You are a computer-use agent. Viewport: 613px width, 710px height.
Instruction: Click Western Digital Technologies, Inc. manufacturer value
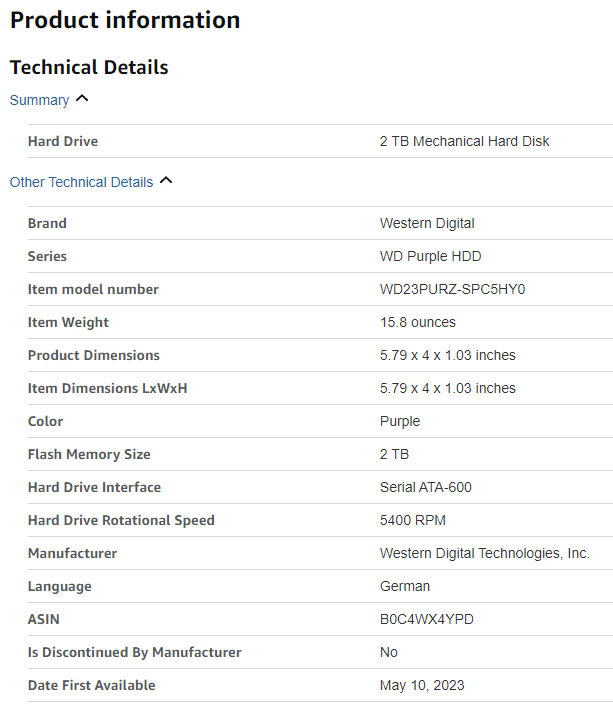pyautogui.click(x=484, y=553)
